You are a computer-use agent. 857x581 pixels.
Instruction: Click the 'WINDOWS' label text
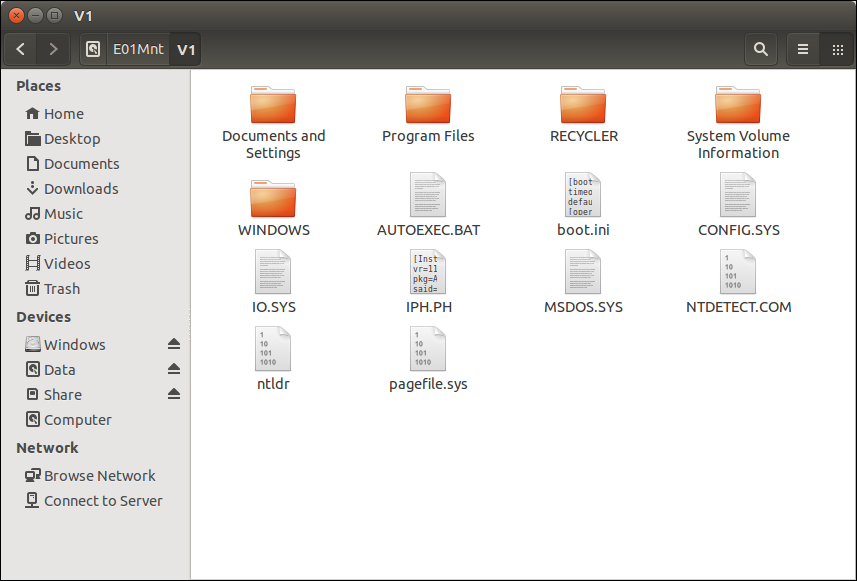click(x=273, y=230)
